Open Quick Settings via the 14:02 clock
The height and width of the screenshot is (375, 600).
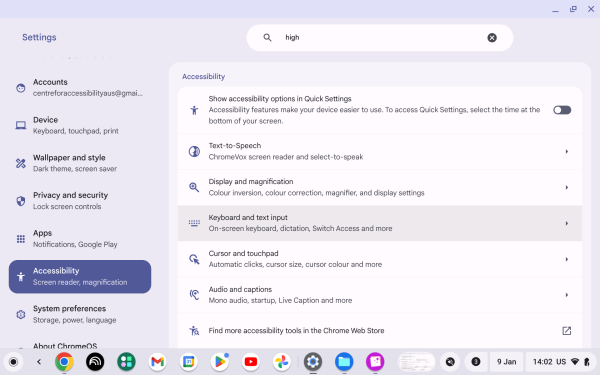click(x=560, y=362)
